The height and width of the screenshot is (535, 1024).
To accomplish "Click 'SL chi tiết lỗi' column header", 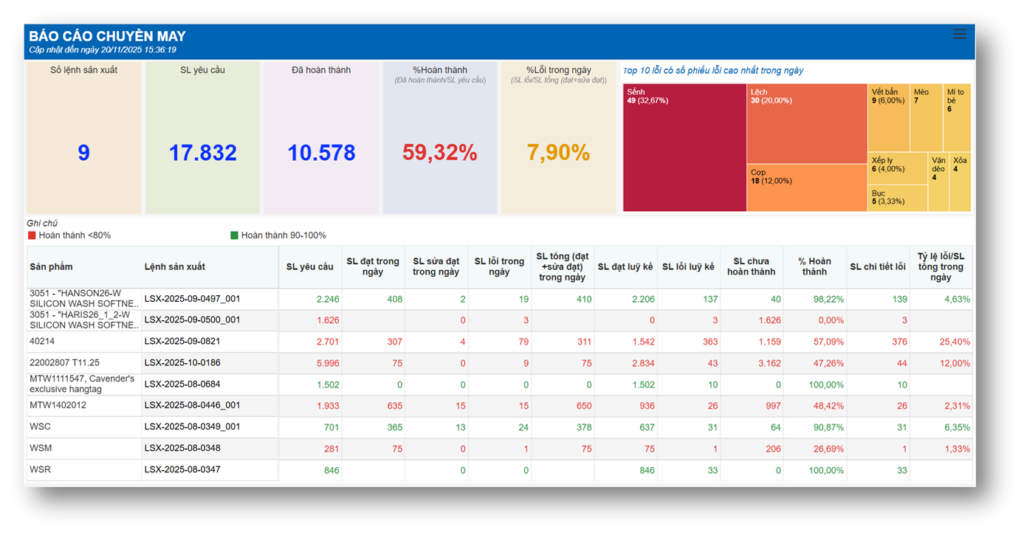I will coord(877,267).
